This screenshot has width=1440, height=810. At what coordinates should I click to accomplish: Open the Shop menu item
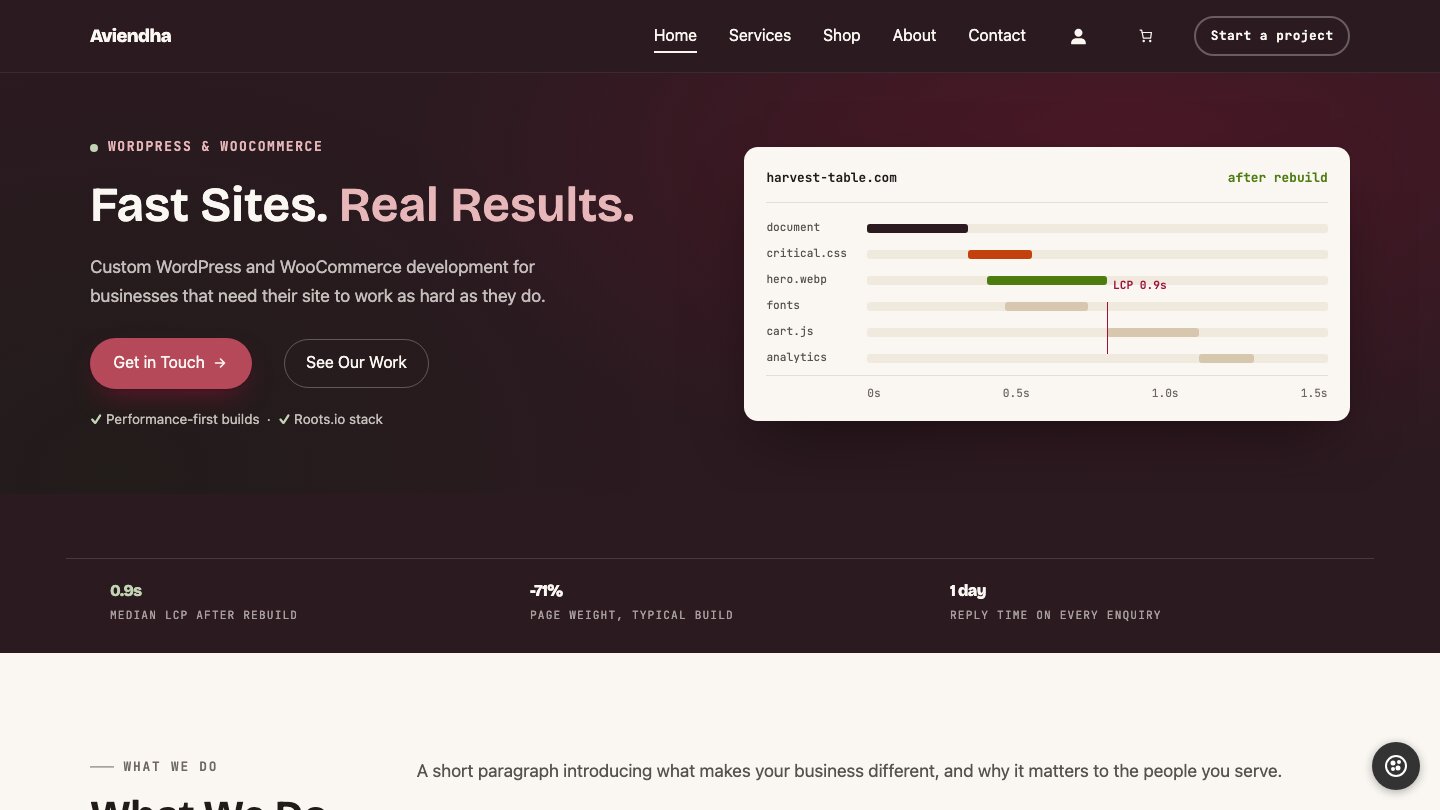click(x=842, y=36)
